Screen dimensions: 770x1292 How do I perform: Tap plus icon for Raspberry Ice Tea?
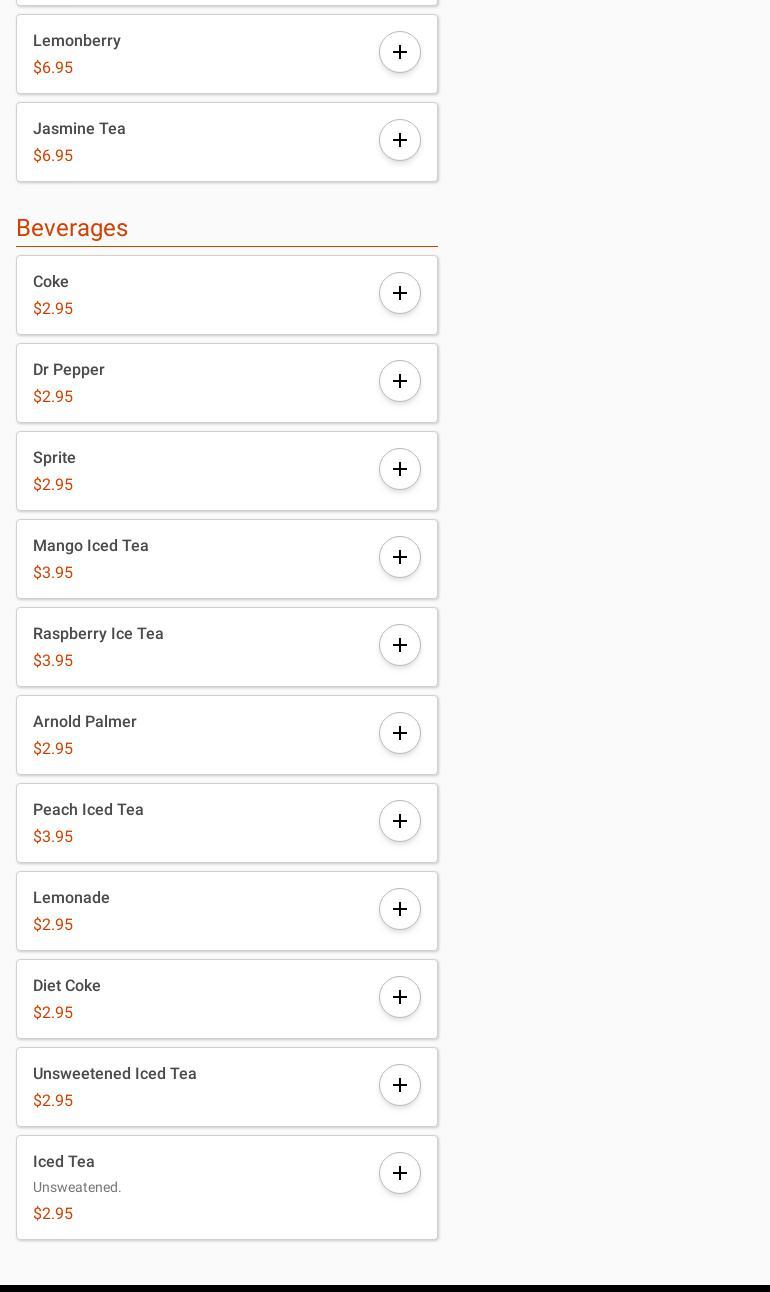point(400,645)
